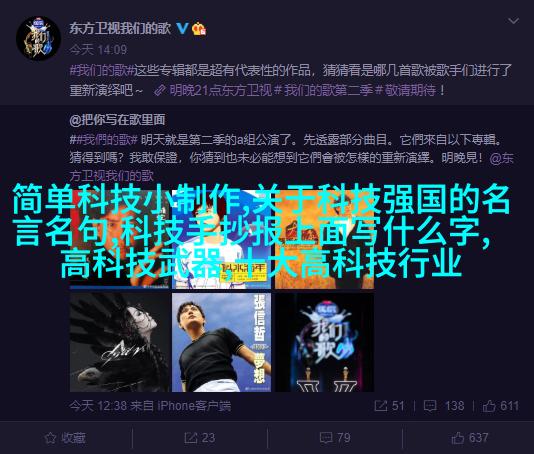
Task: Click the 今天 14:09 timestamp
Action: (98, 50)
